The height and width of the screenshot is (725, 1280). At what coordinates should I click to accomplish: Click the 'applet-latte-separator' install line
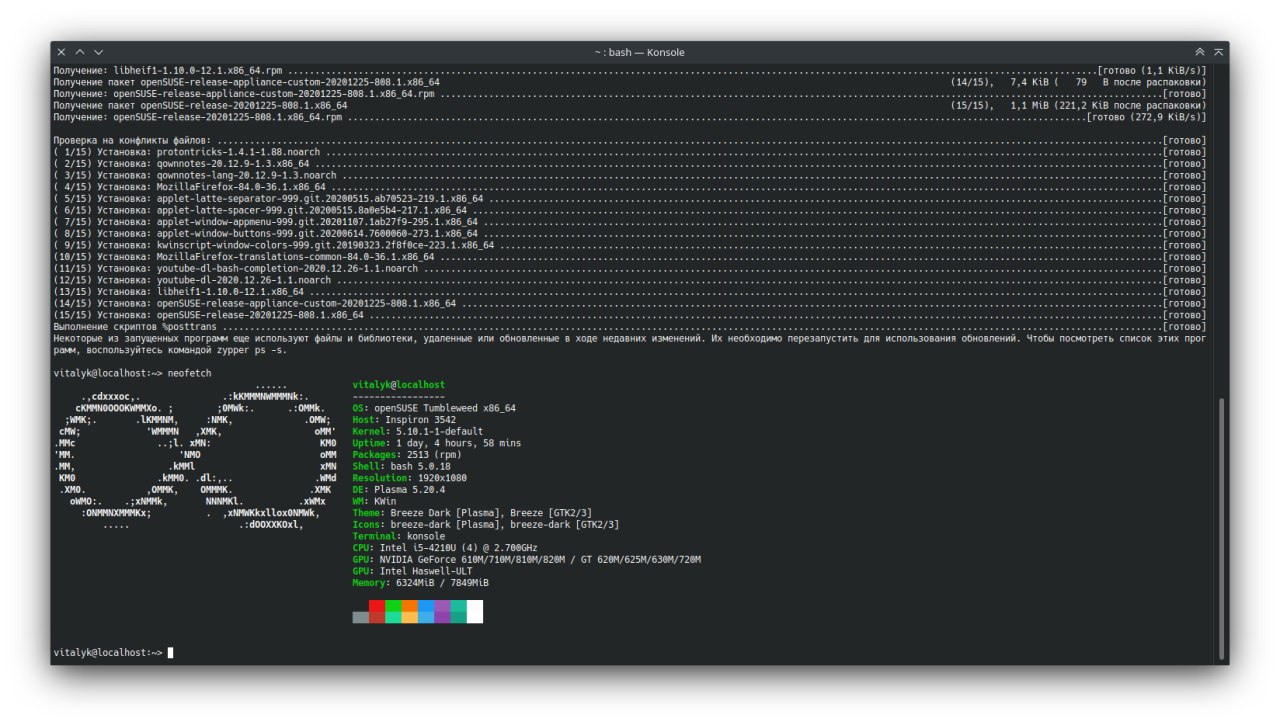click(x=630, y=198)
